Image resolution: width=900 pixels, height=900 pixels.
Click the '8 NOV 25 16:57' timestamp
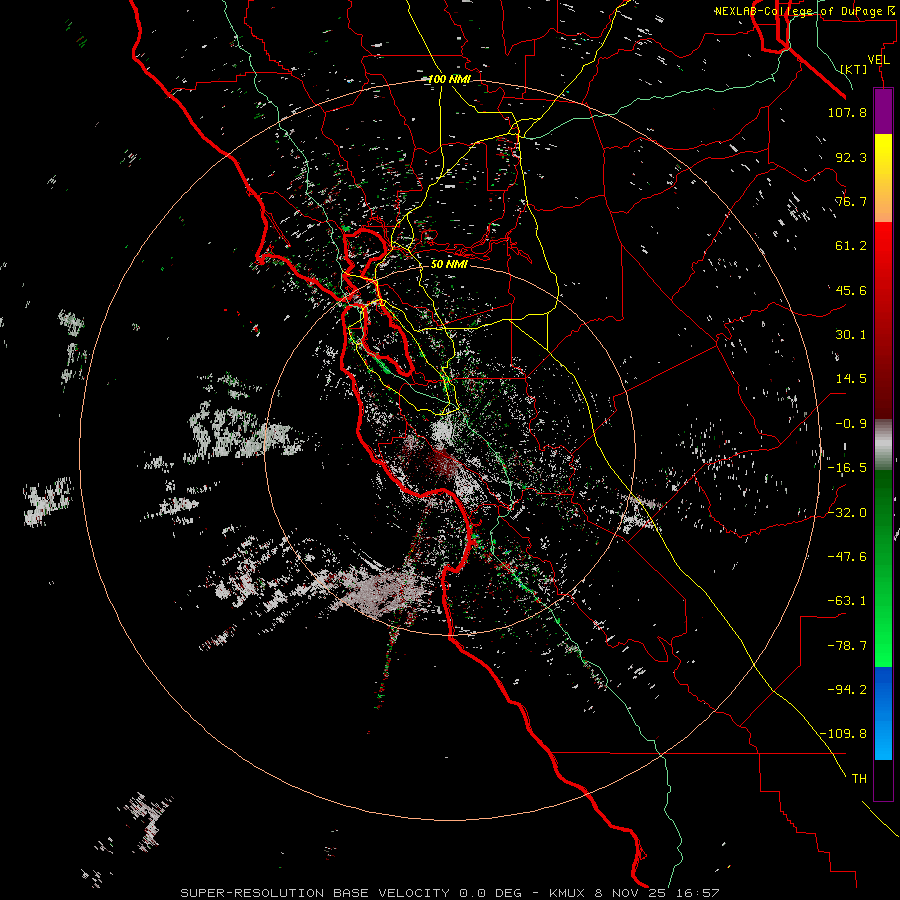pos(658,893)
